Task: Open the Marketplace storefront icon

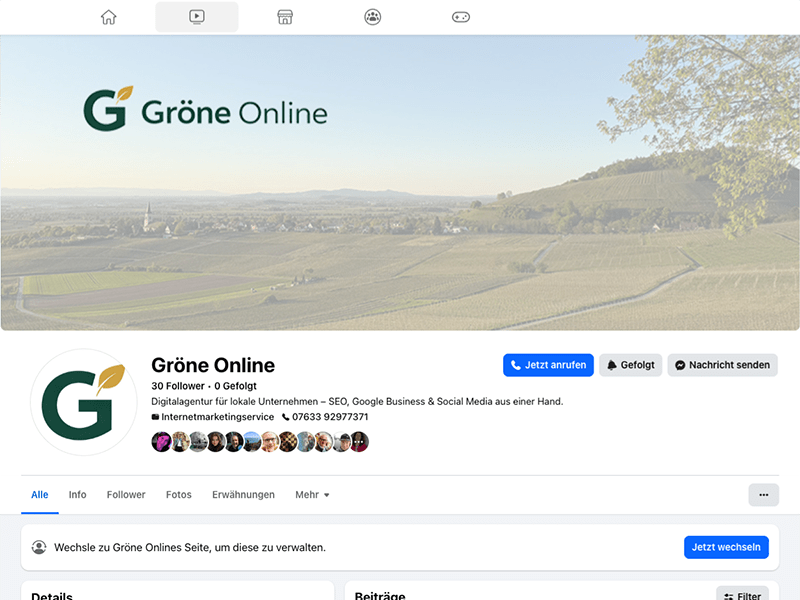Action: [x=285, y=17]
